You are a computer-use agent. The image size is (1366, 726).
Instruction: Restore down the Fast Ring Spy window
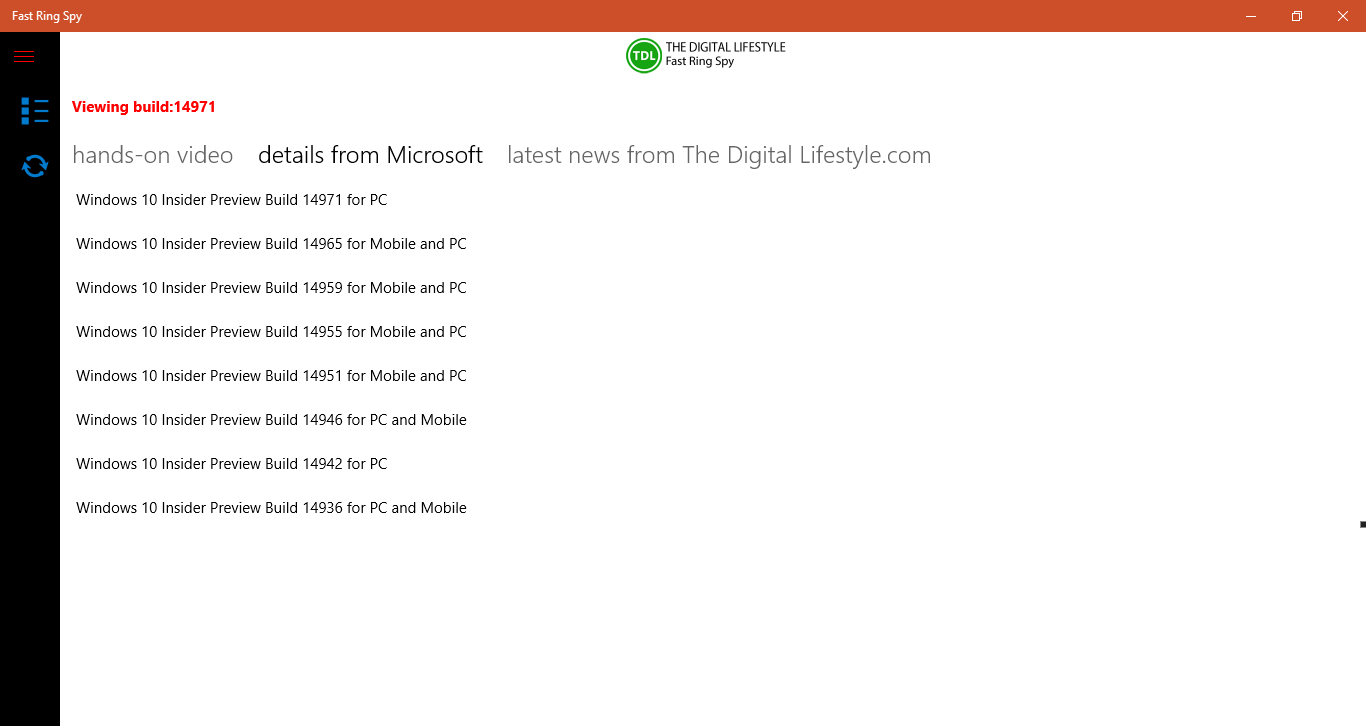(1297, 16)
